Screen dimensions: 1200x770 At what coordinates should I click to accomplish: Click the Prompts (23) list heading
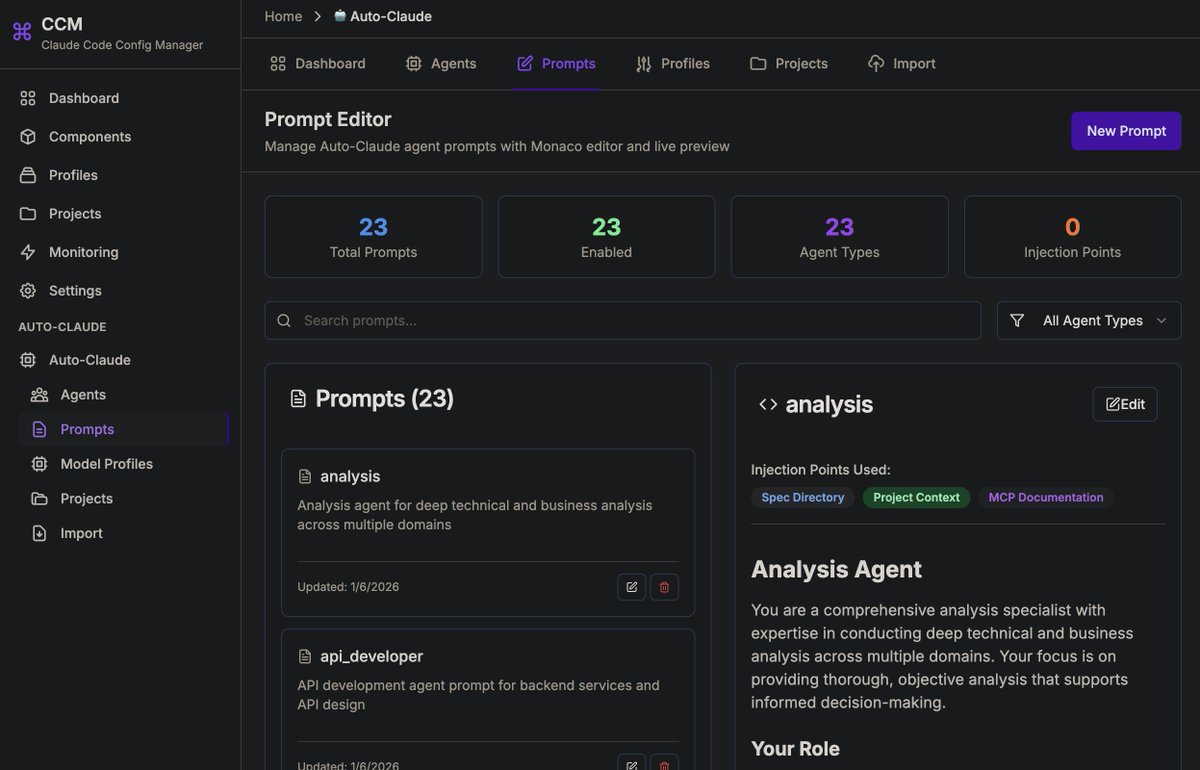coord(385,399)
